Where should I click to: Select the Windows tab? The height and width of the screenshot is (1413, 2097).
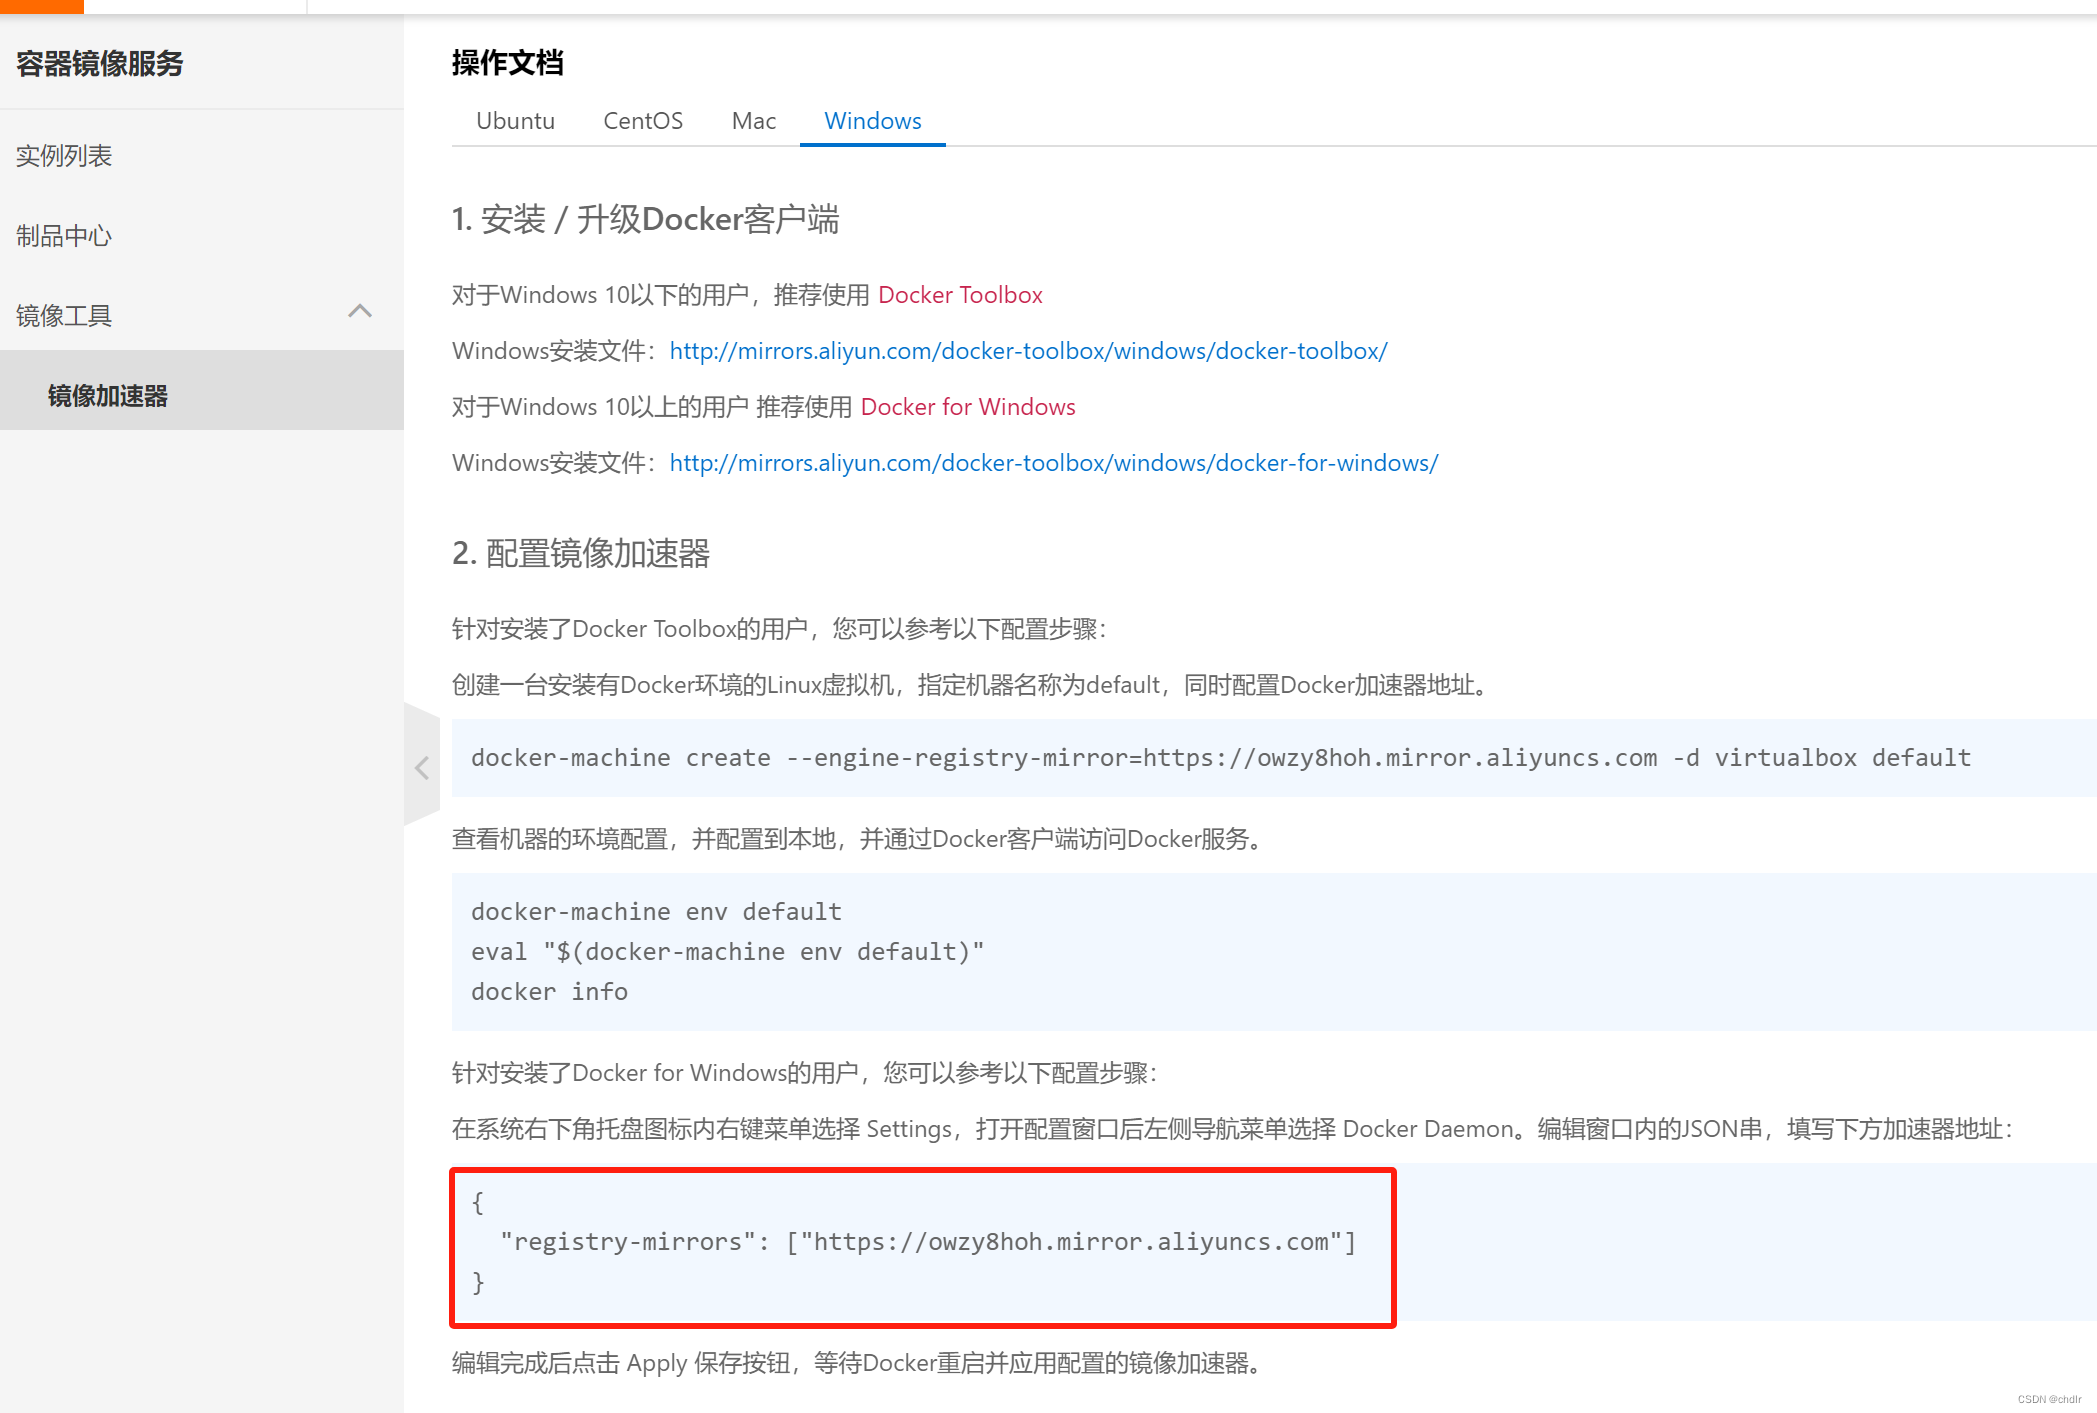[x=872, y=121]
